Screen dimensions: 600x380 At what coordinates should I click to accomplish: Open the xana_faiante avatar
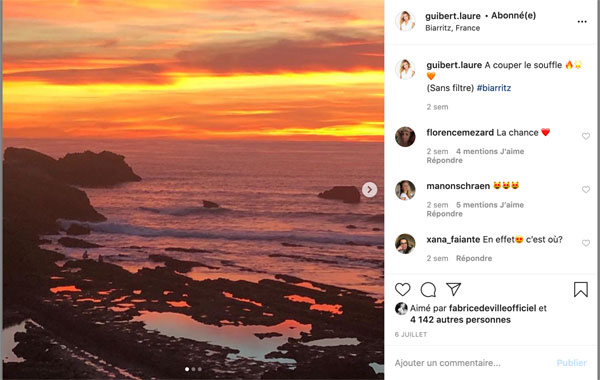pos(405,244)
